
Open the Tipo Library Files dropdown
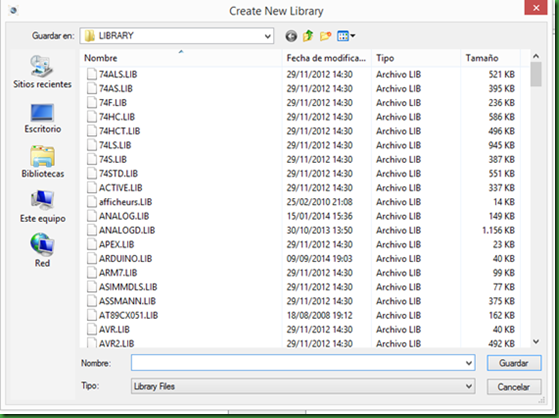click(469, 386)
